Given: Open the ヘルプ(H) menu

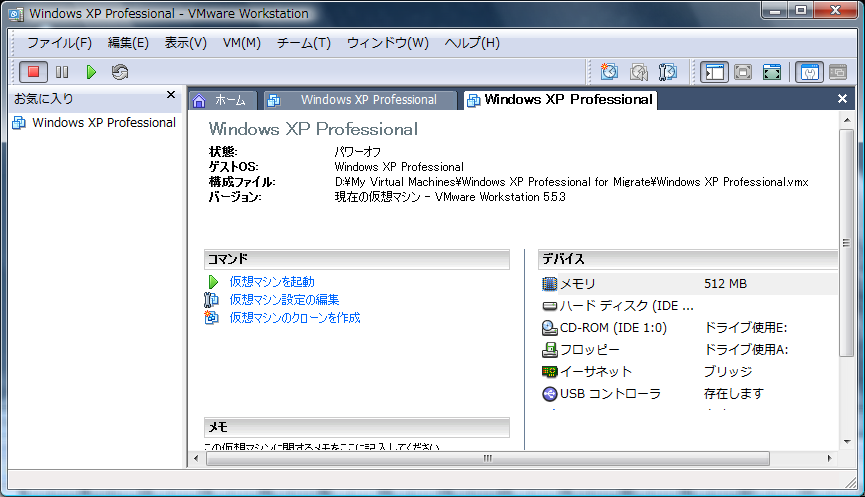Looking at the screenshot, I should tap(472, 42).
